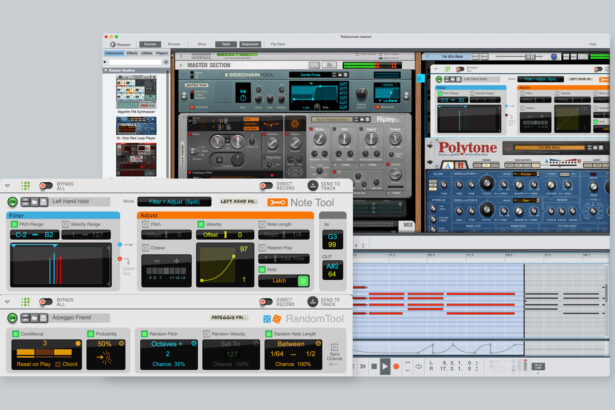Click green grid icon above Random Tool

[x=25, y=301]
